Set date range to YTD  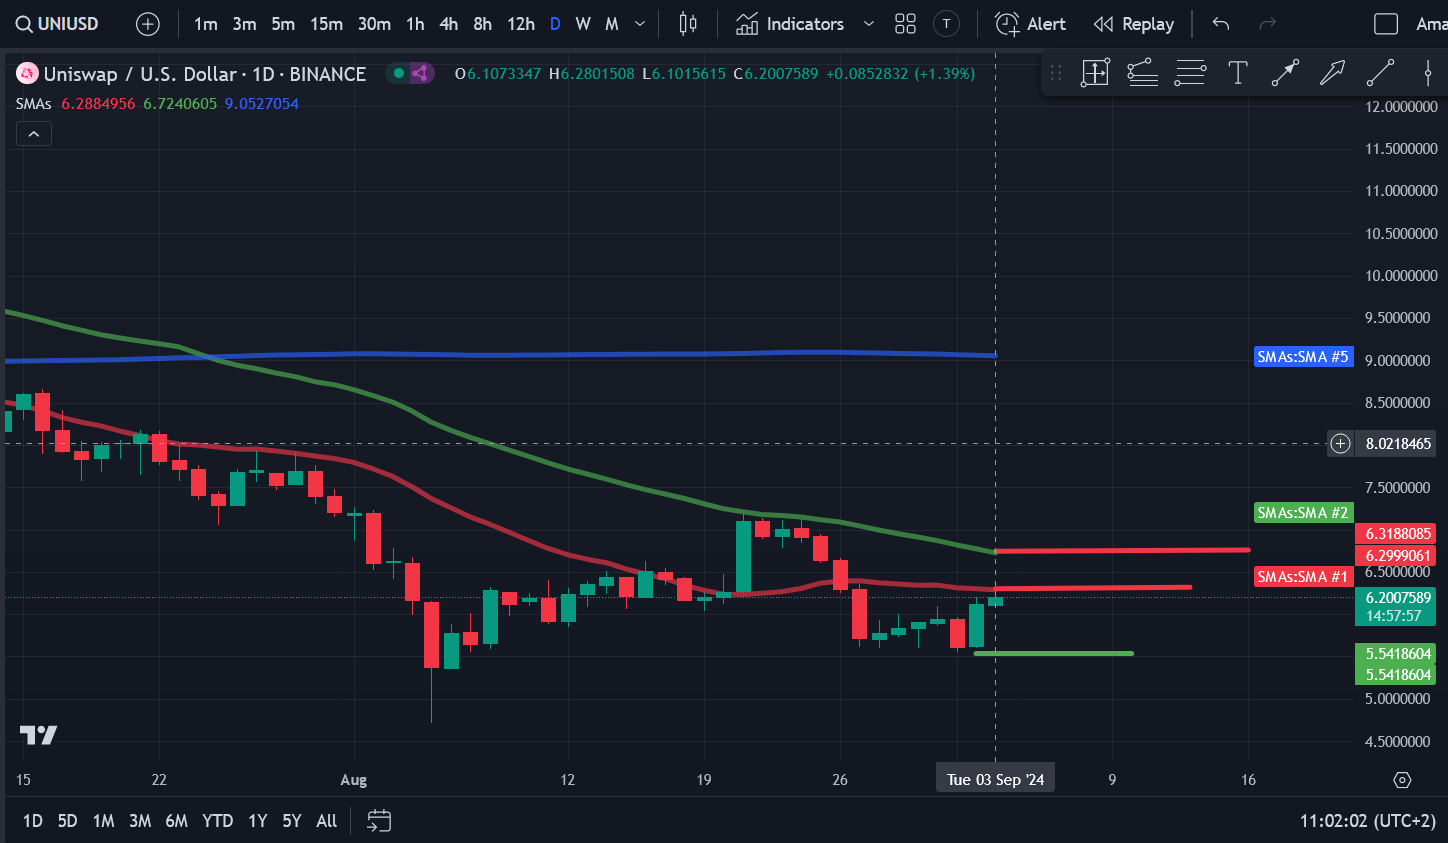pos(217,821)
